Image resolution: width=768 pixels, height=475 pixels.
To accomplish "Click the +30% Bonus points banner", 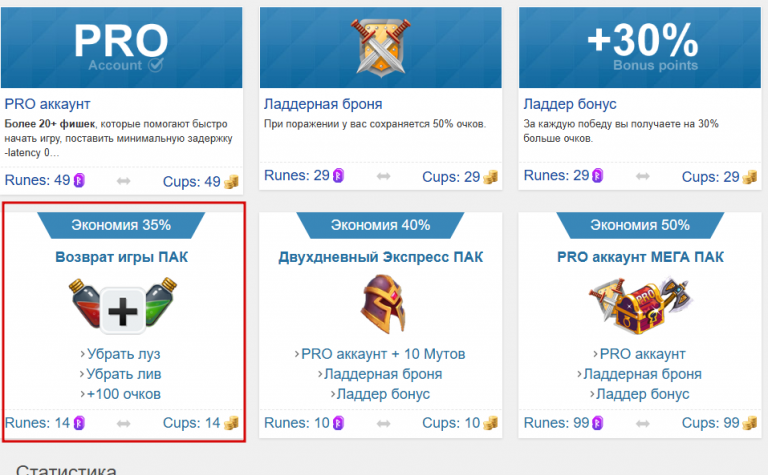I will pyautogui.click(x=640, y=48).
